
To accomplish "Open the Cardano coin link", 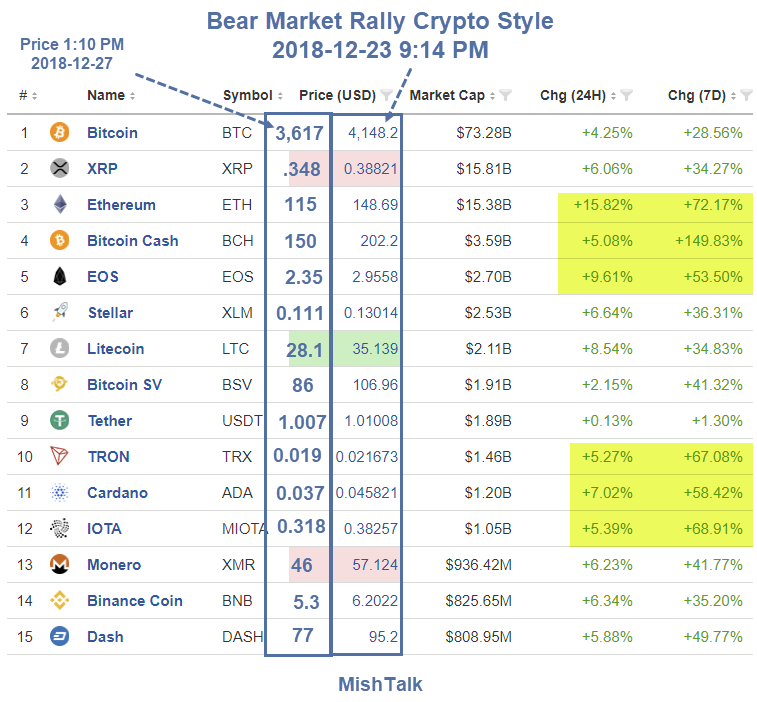I will [117, 493].
